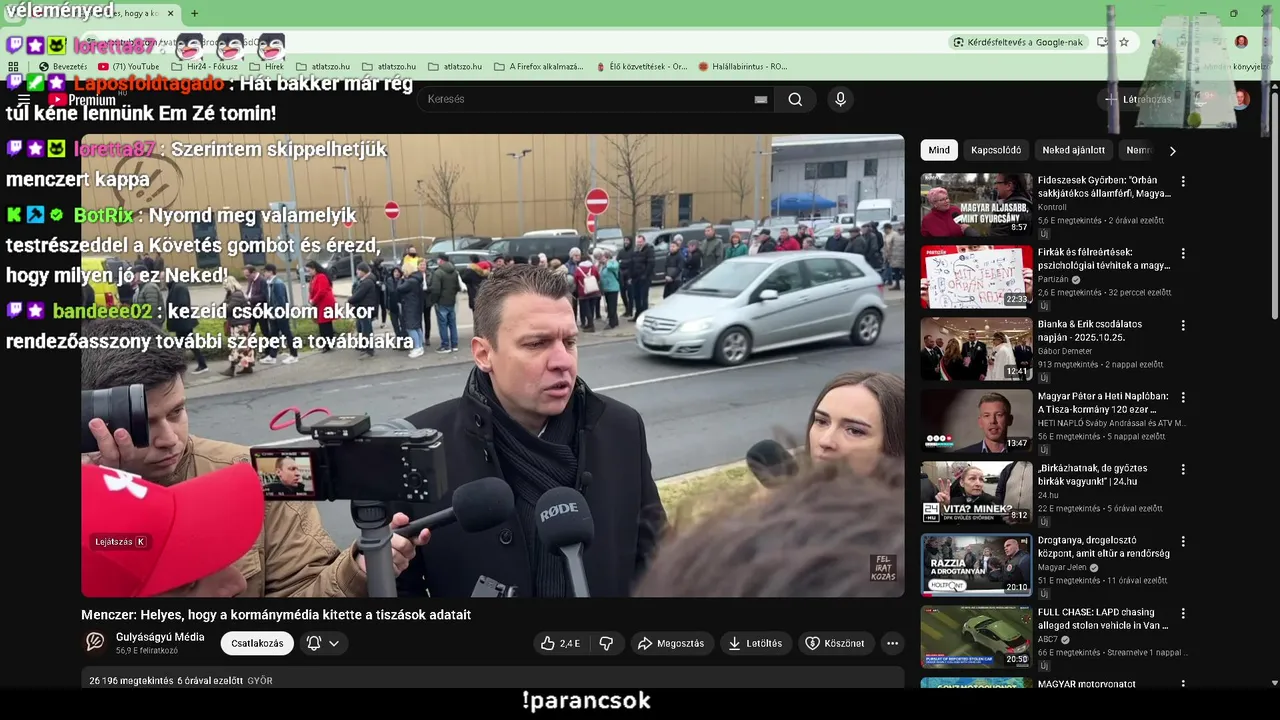Open the new browser tab plus button
The width and height of the screenshot is (1280, 720).
pos(194,13)
